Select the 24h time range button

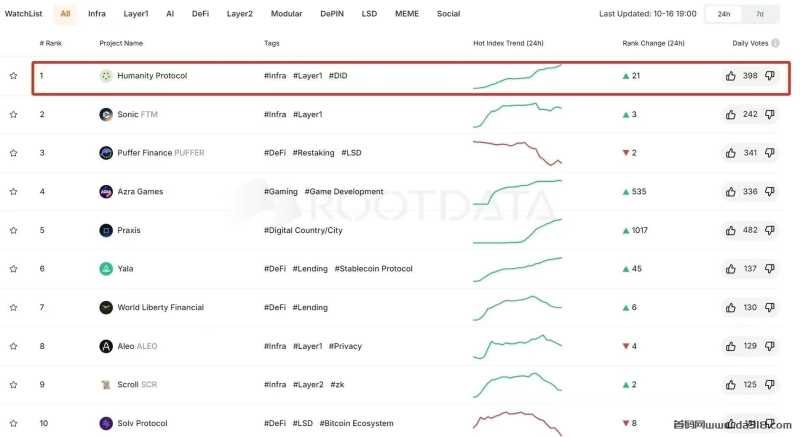point(724,14)
